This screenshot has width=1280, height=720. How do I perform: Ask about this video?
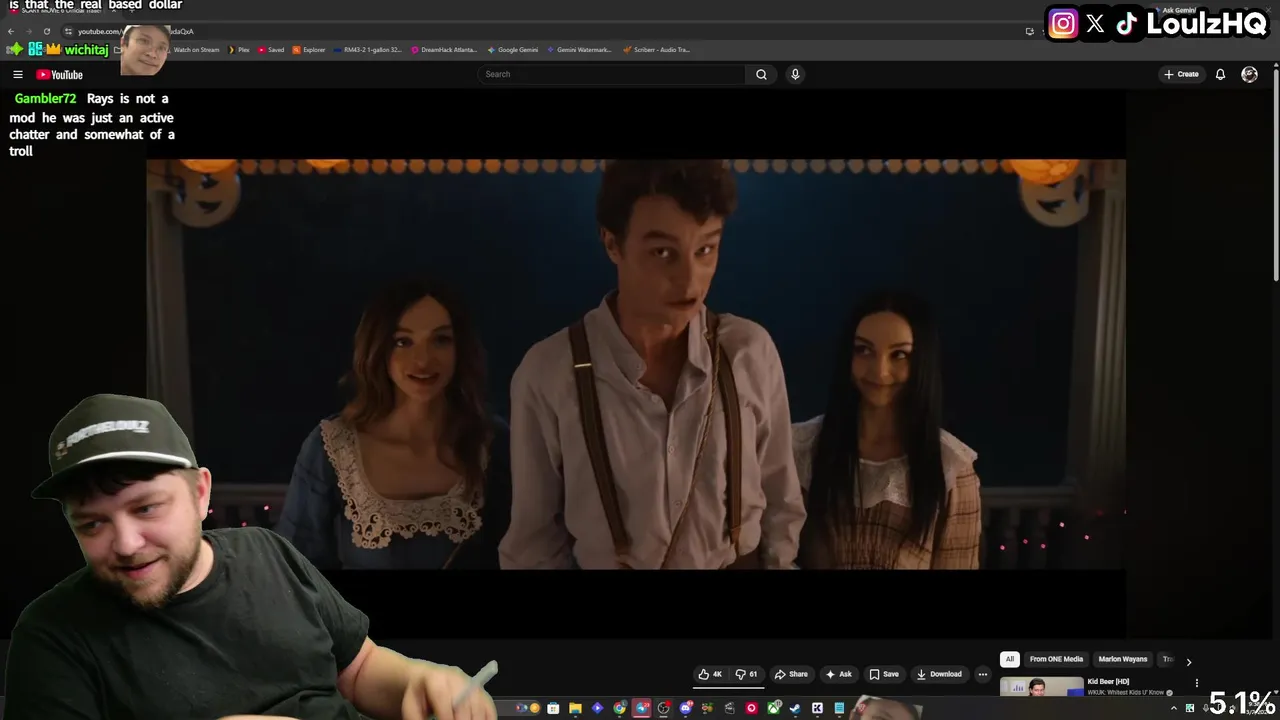[838, 674]
